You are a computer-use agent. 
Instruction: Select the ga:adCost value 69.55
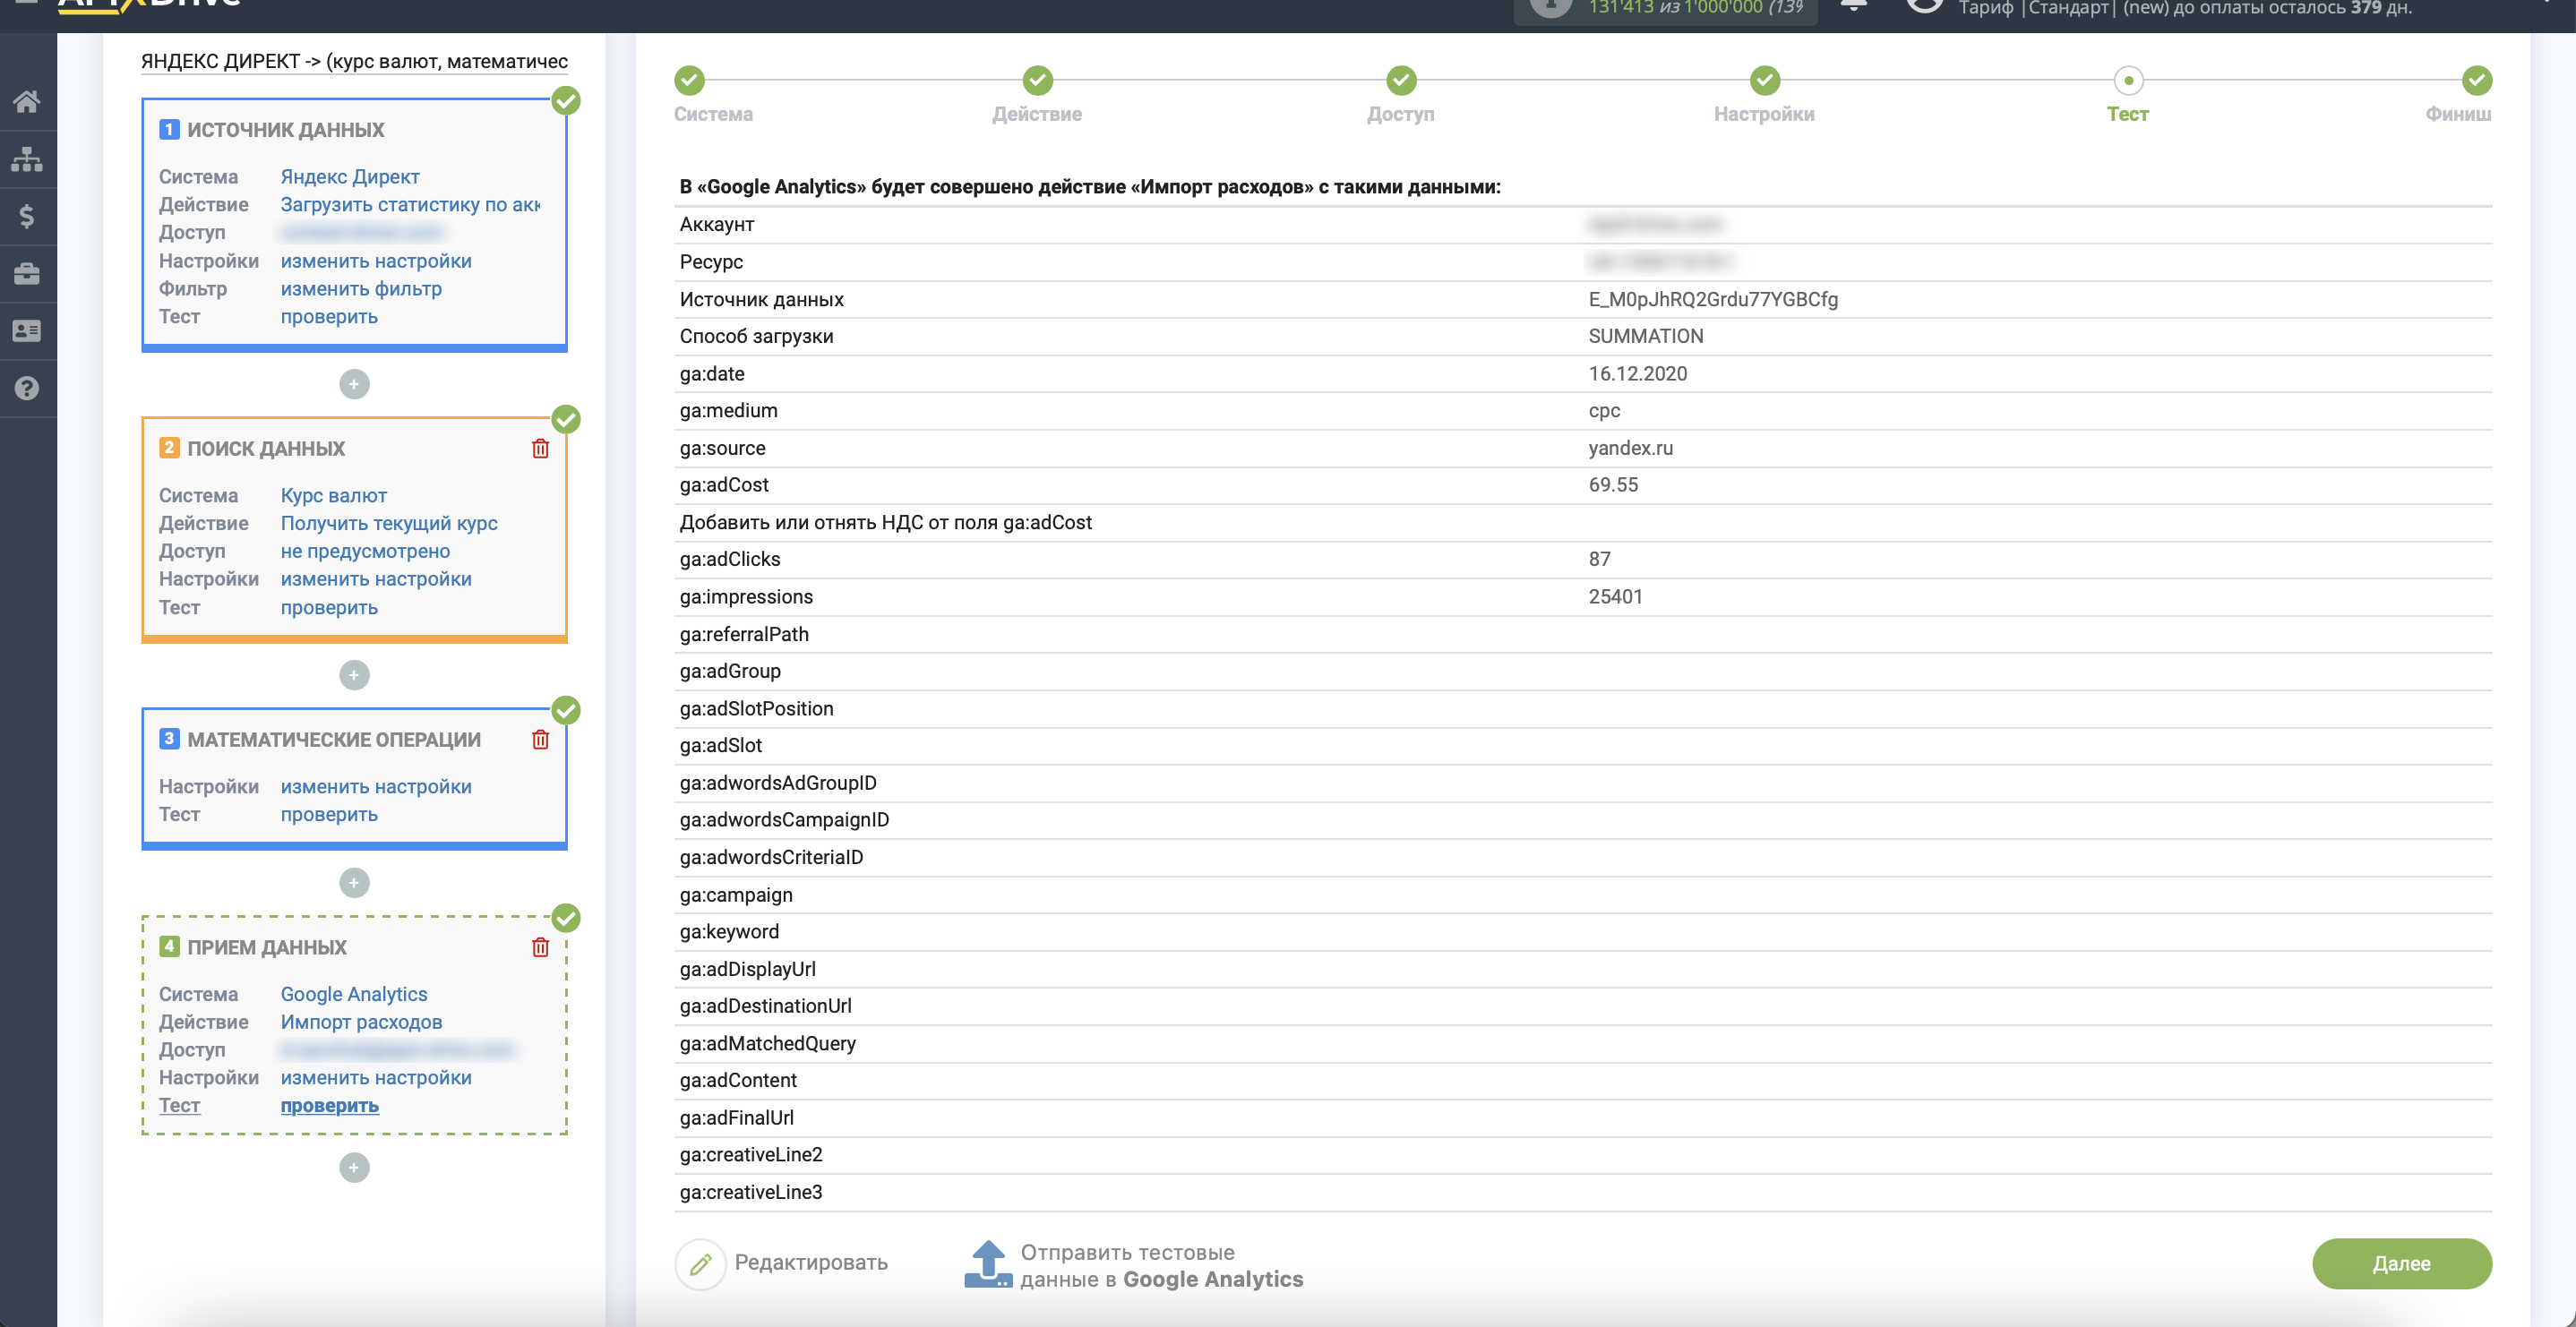1613,485
